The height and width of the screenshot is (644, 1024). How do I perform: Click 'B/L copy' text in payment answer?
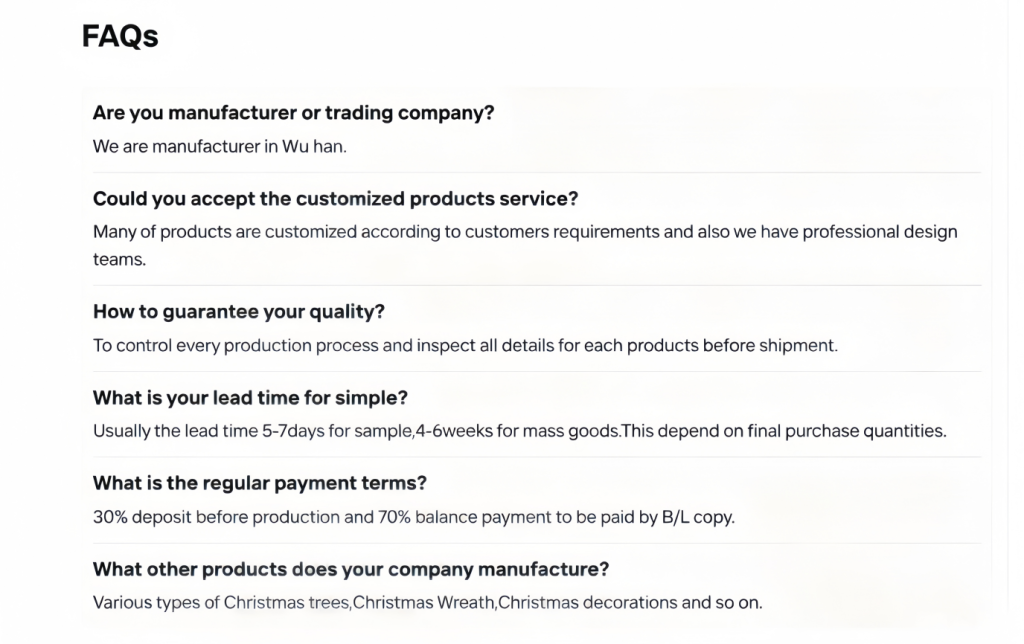pos(698,517)
